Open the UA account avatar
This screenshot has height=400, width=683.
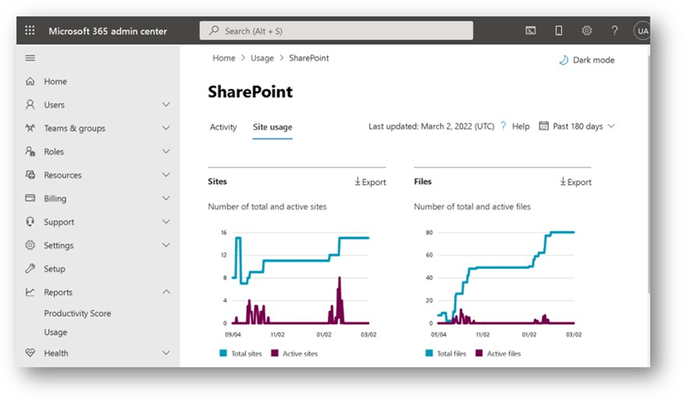point(642,31)
